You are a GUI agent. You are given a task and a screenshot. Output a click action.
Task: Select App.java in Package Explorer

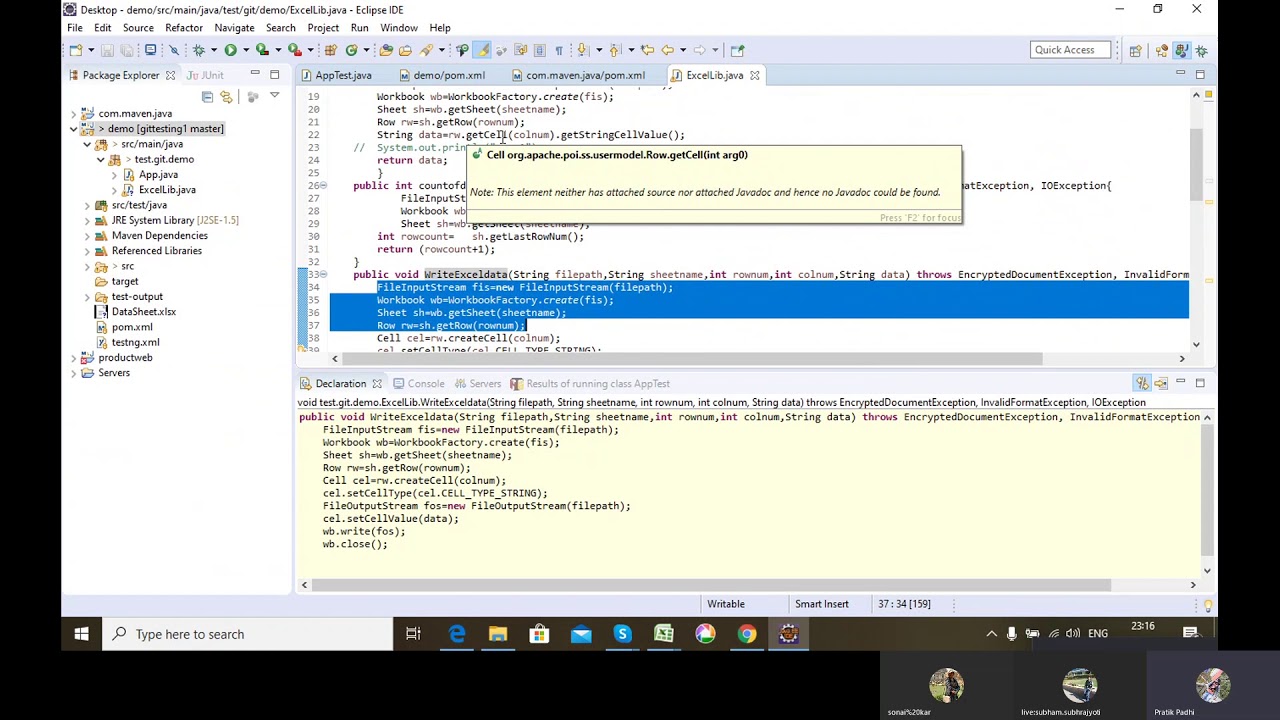[158, 175]
